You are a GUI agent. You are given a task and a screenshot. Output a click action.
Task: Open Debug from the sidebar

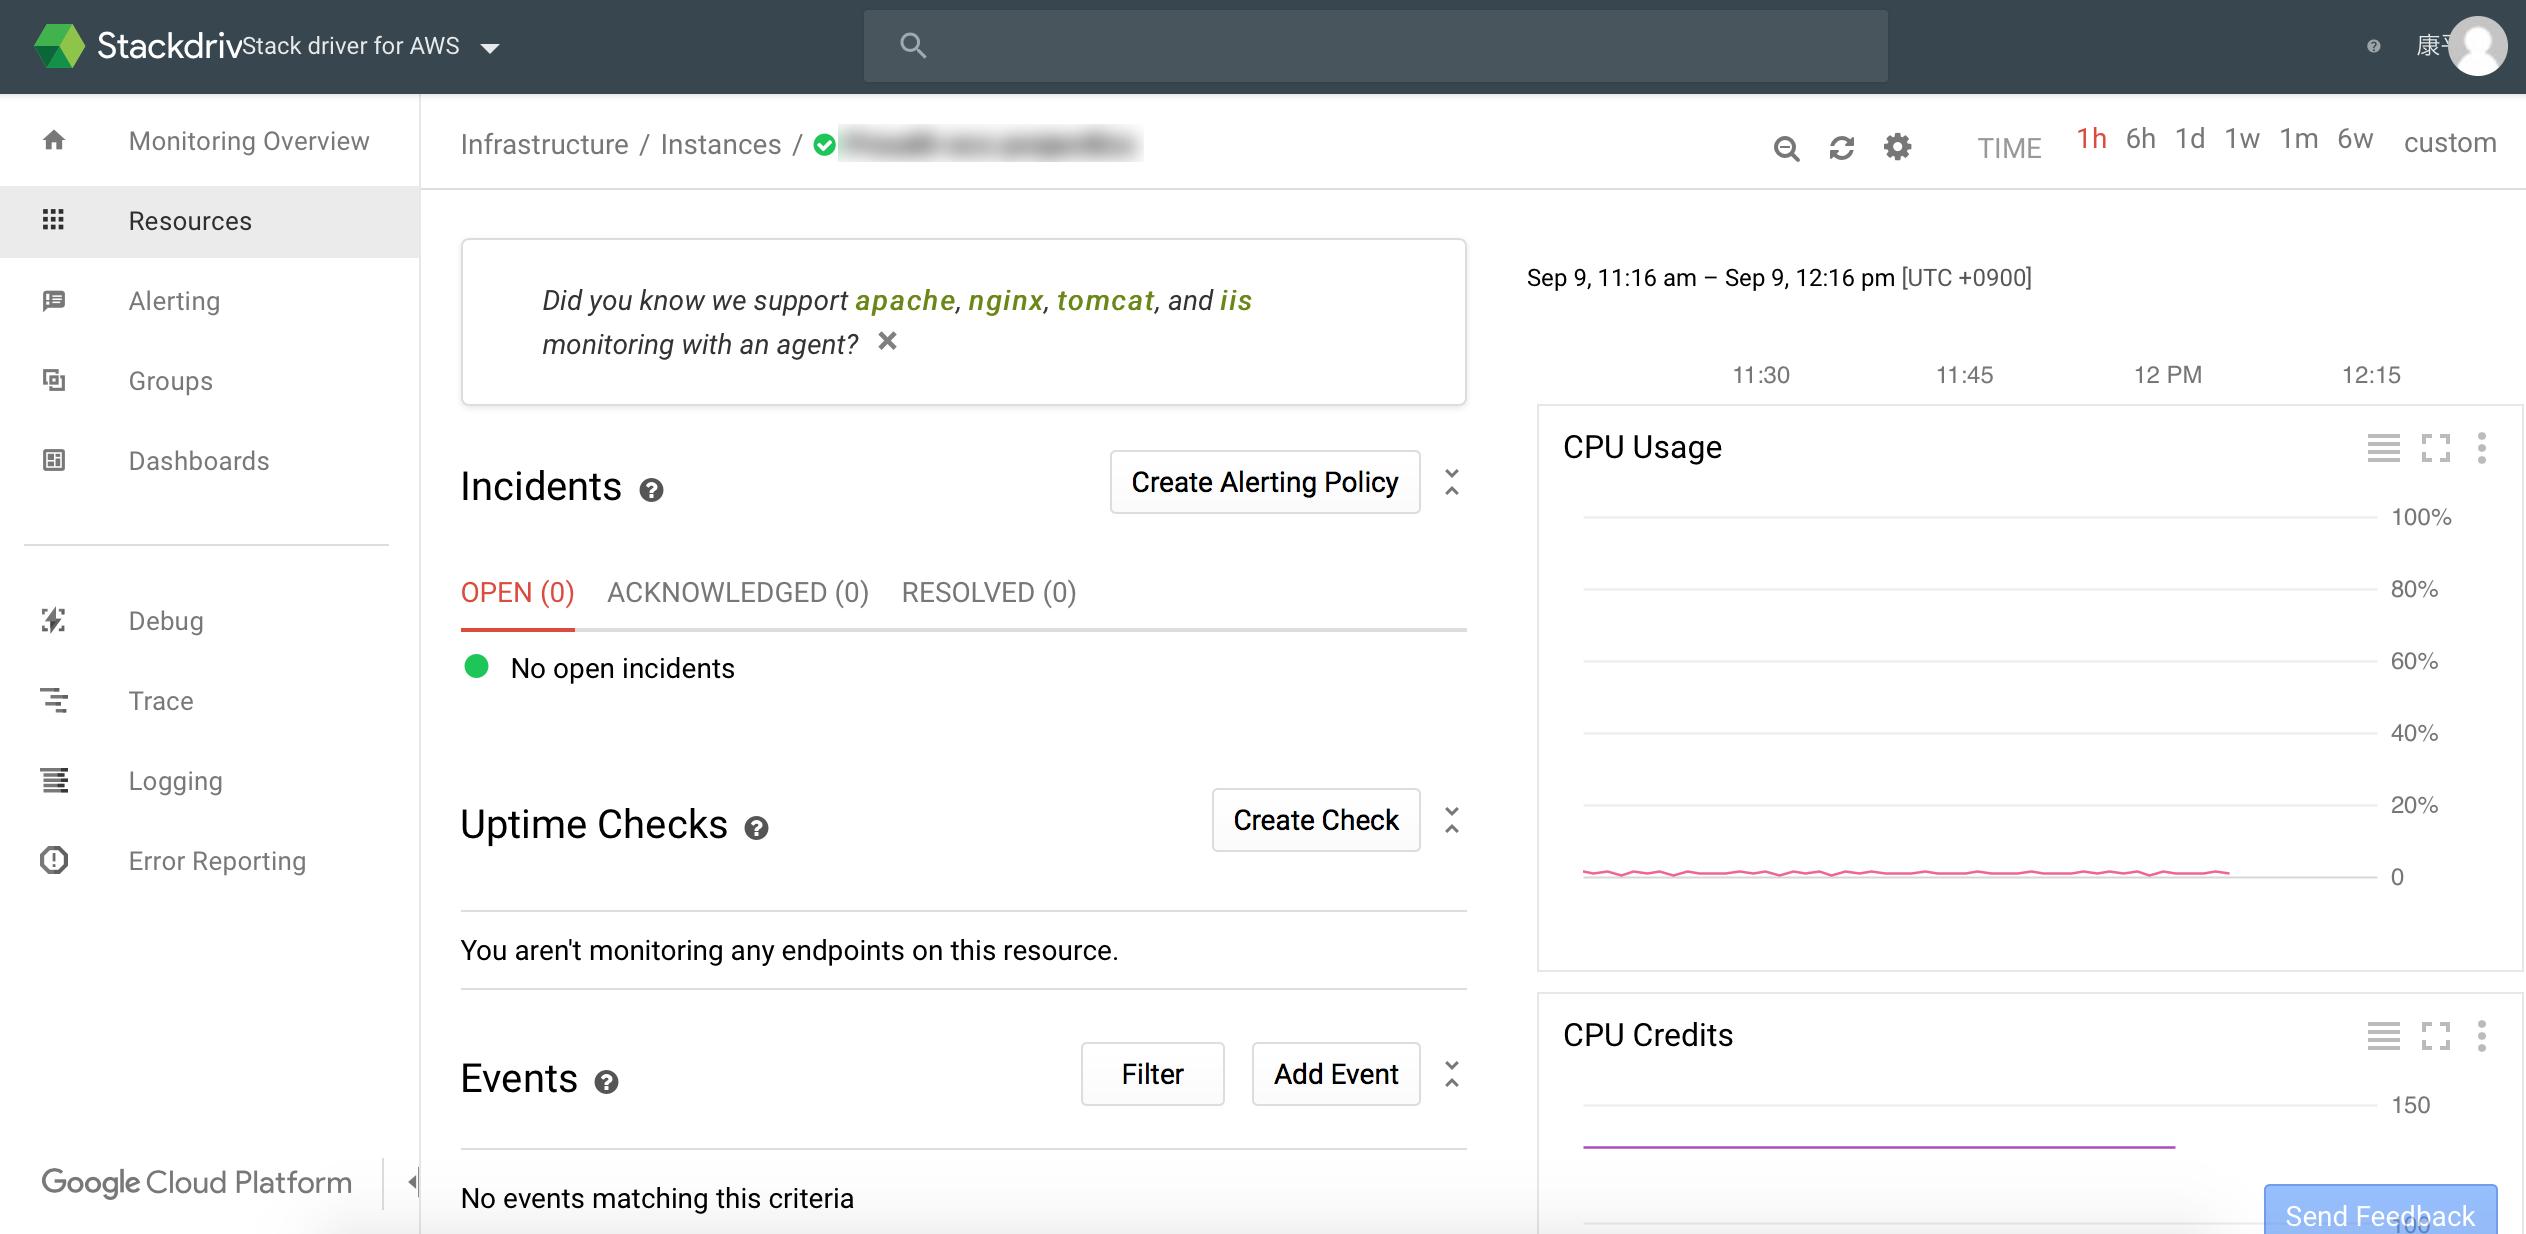pos(165,620)
